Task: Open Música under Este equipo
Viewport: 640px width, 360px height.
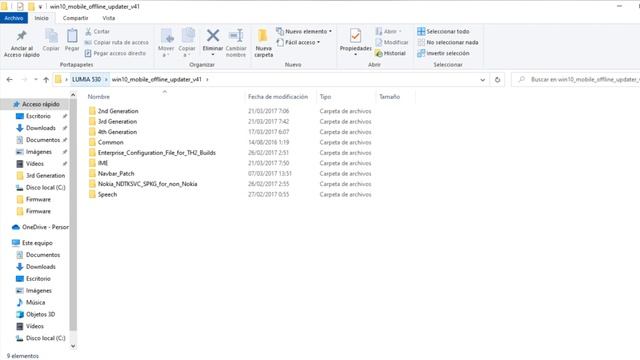Action: 30,302
